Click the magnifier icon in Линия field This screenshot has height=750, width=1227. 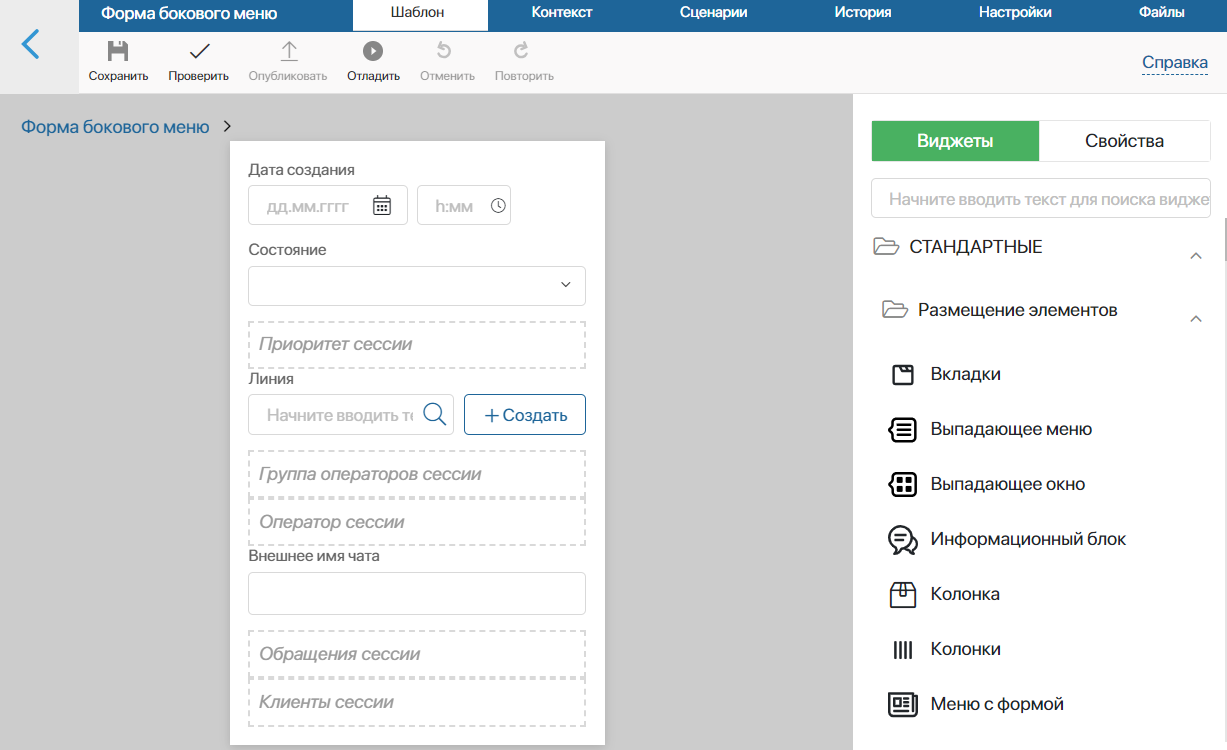point(435,414)
